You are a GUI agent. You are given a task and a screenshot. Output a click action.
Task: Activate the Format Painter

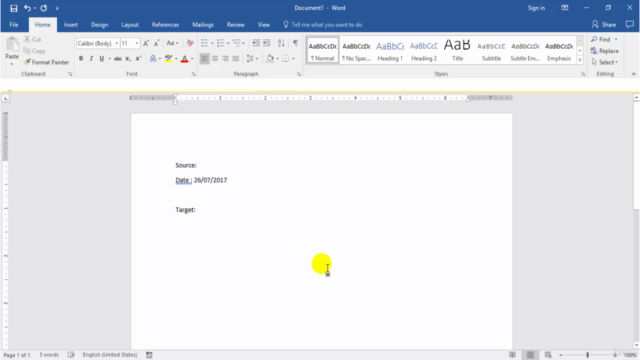coord(46,62)
